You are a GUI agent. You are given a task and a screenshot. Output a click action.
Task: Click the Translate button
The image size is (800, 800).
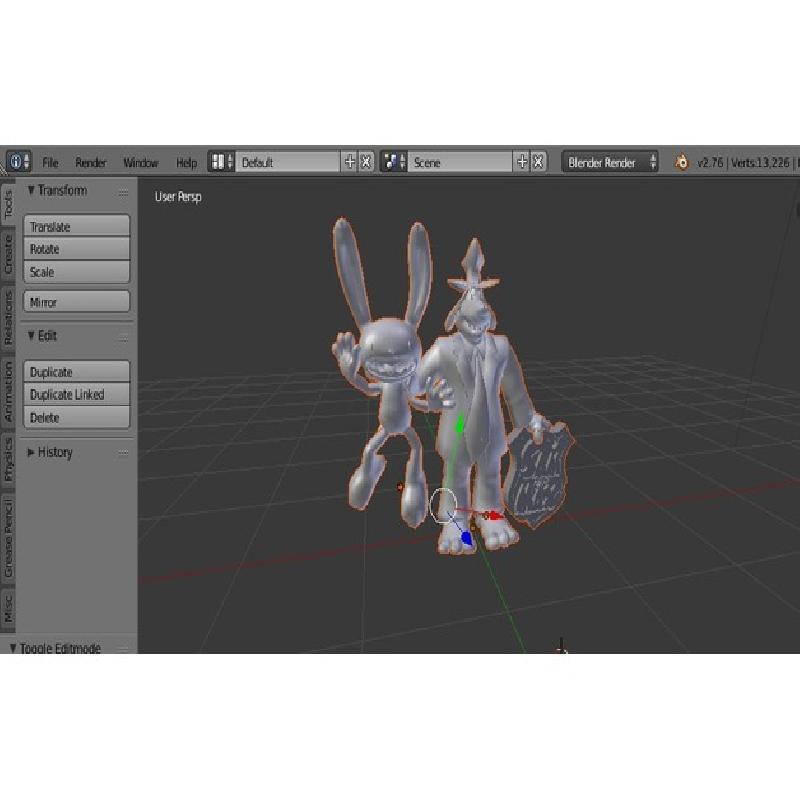77,226
